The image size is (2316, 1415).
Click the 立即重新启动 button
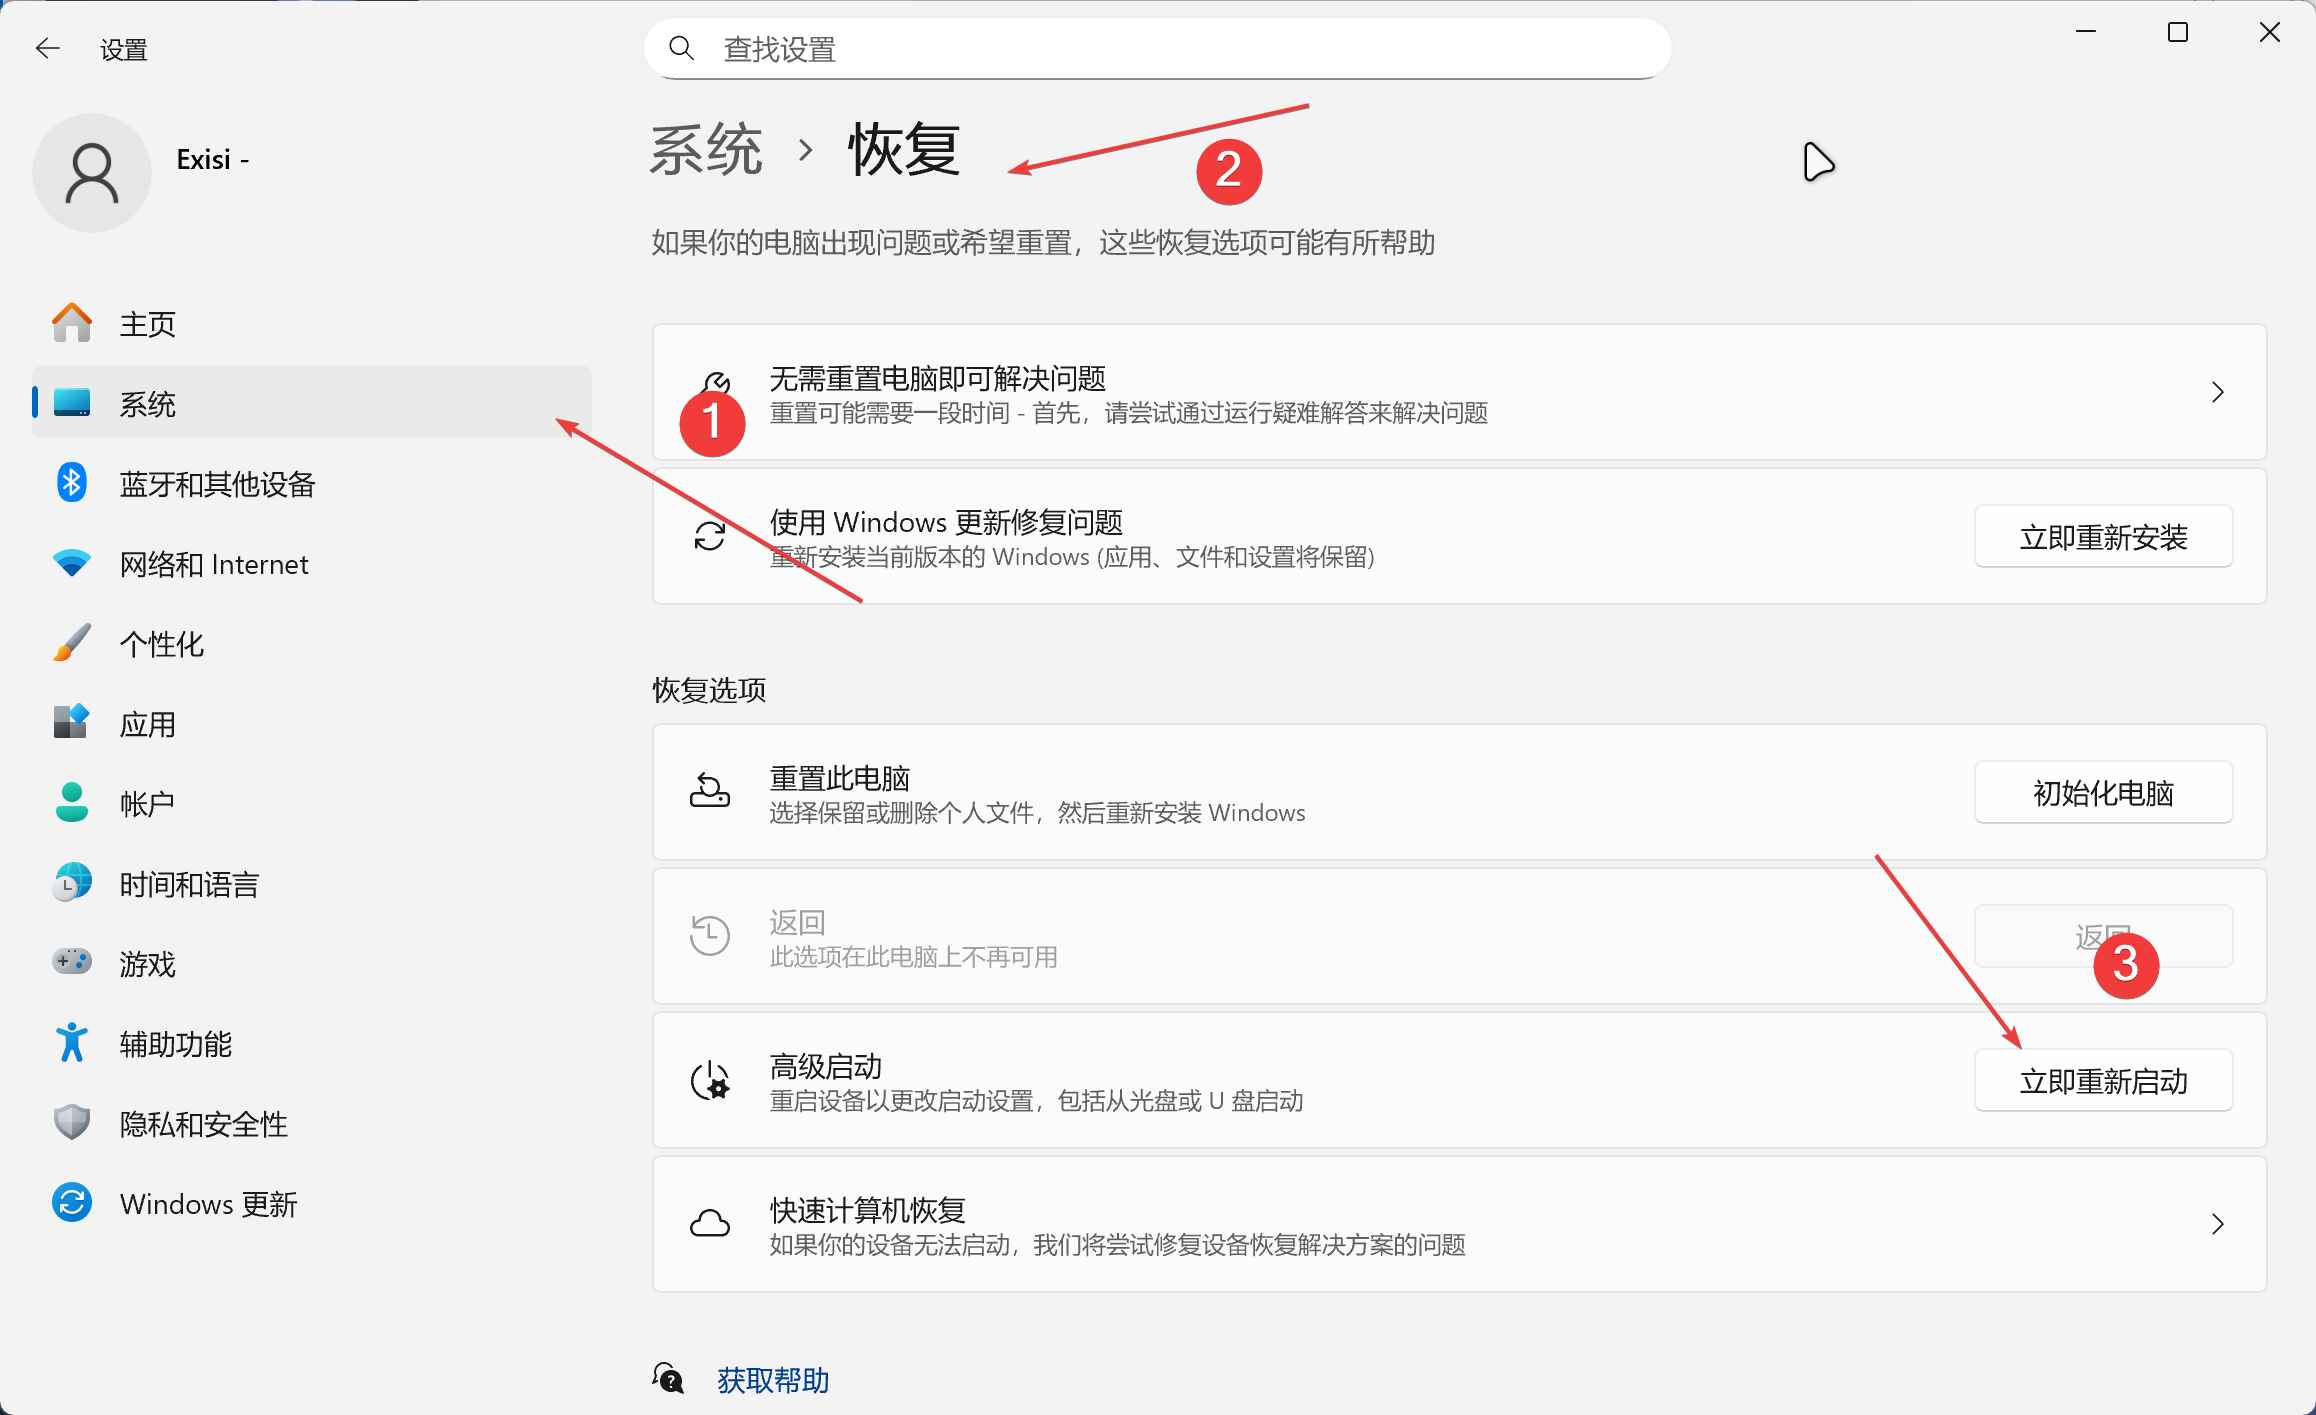(x=2103, y=1080)
